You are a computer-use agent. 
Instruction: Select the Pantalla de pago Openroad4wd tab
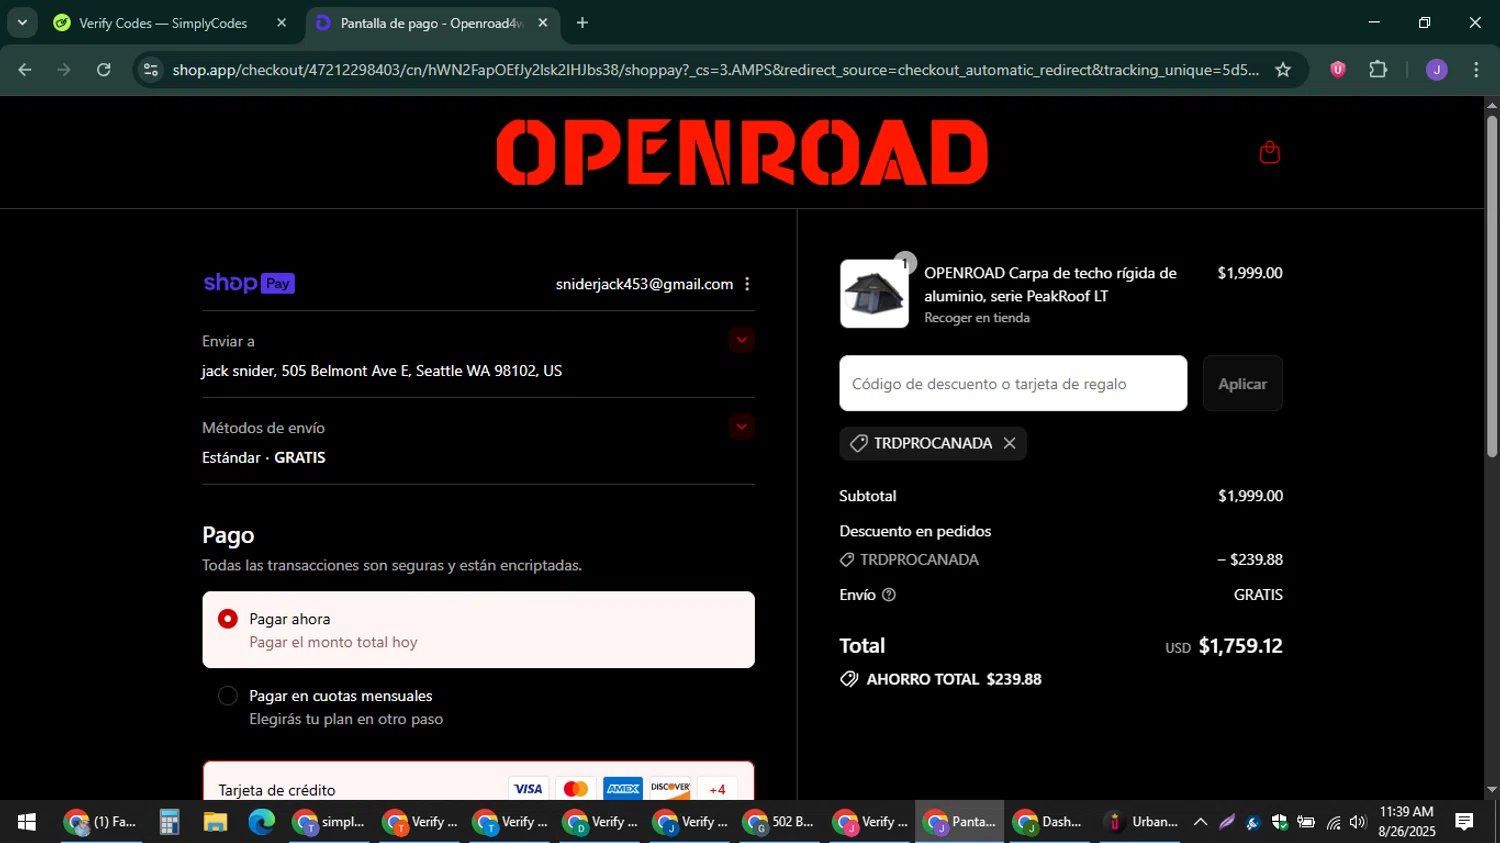(x=431, y=23)
